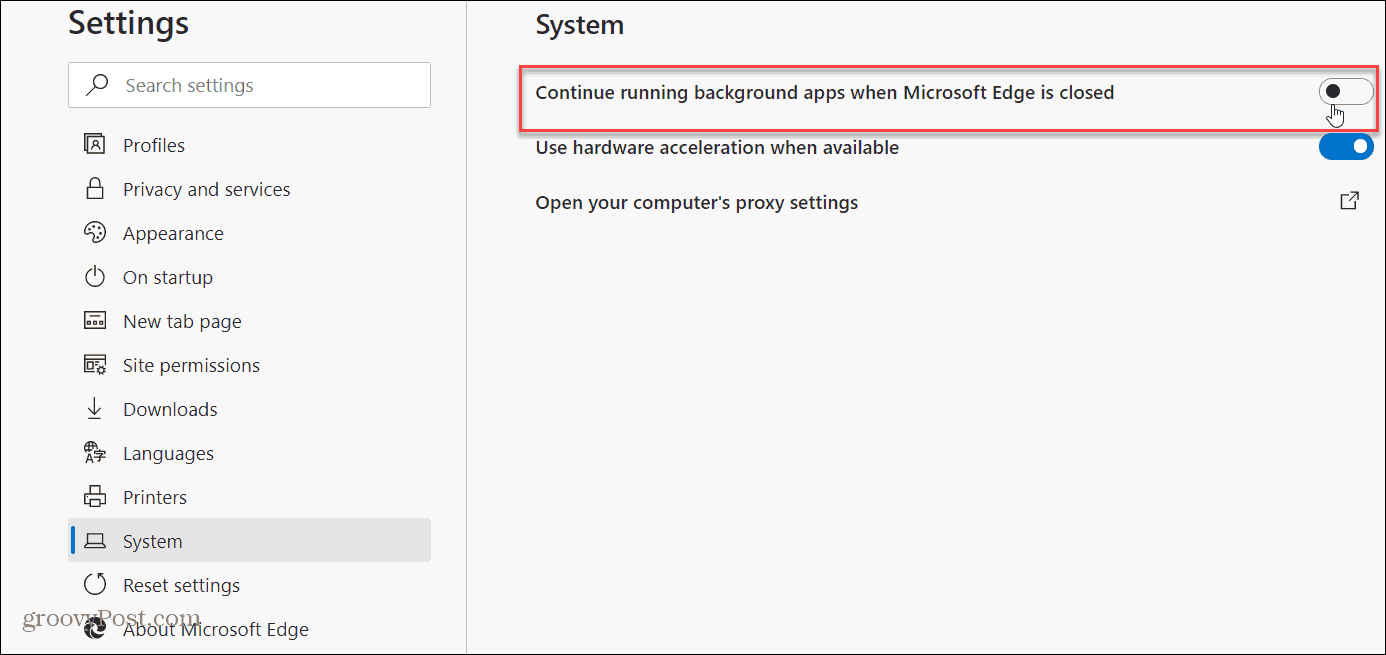
Task: Click the Profiles icon in sidebar
Action: [95, 145]
